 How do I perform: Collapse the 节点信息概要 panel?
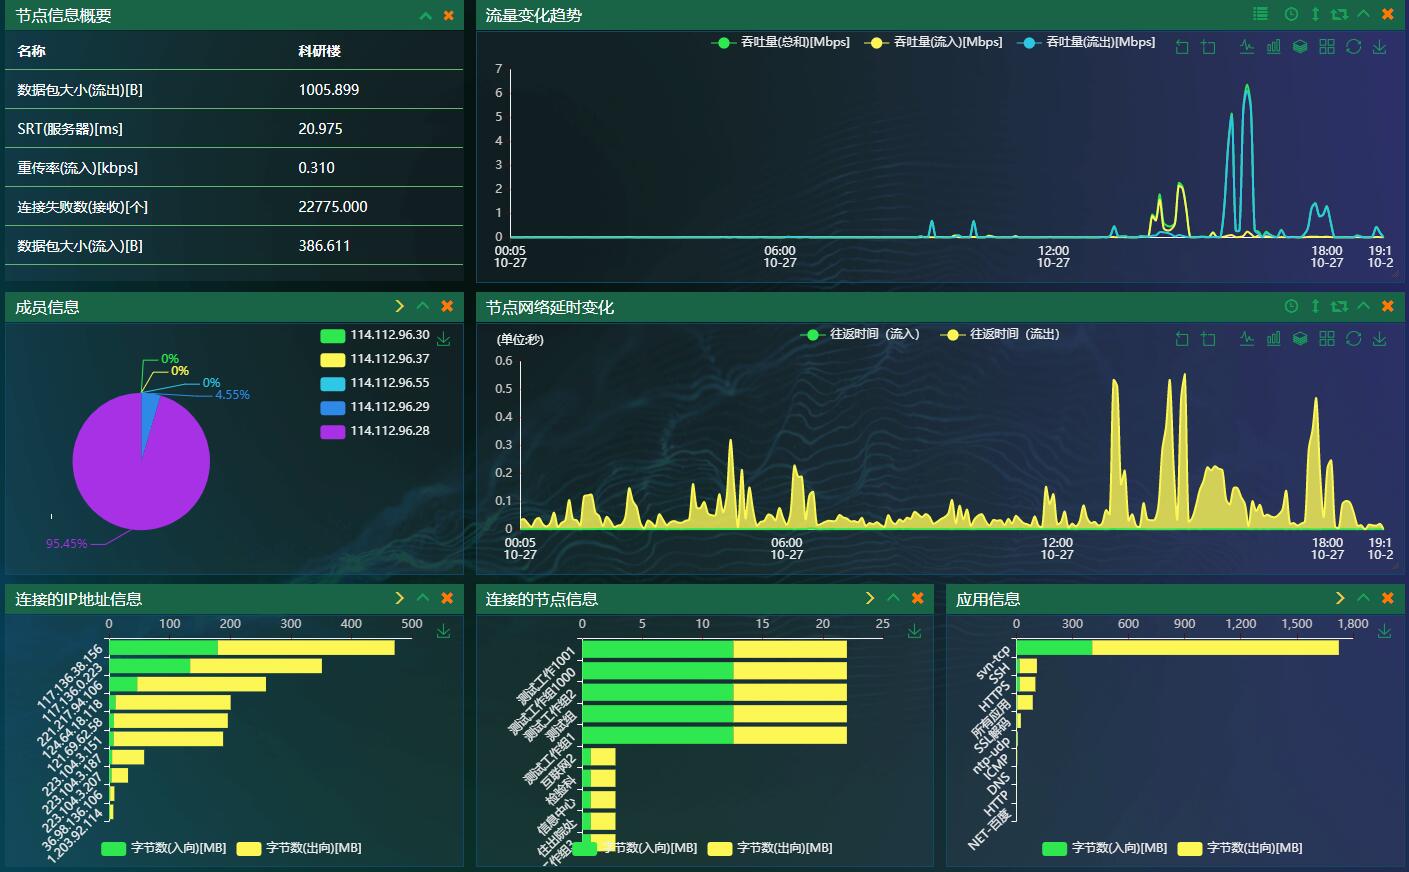[425, 15]
